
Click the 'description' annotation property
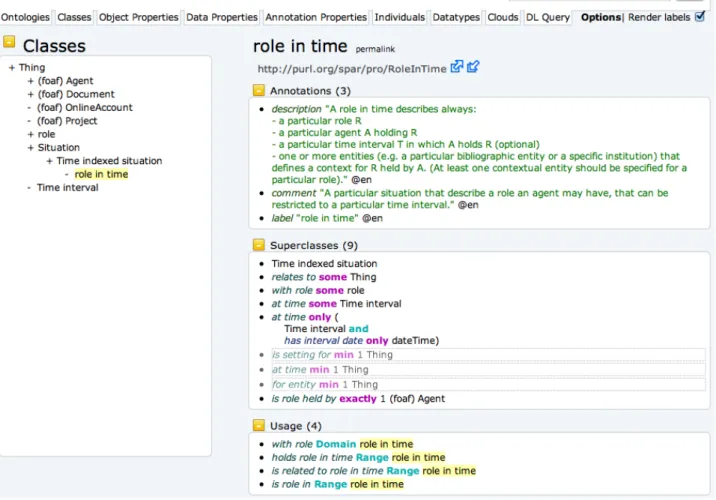point(296,109)
